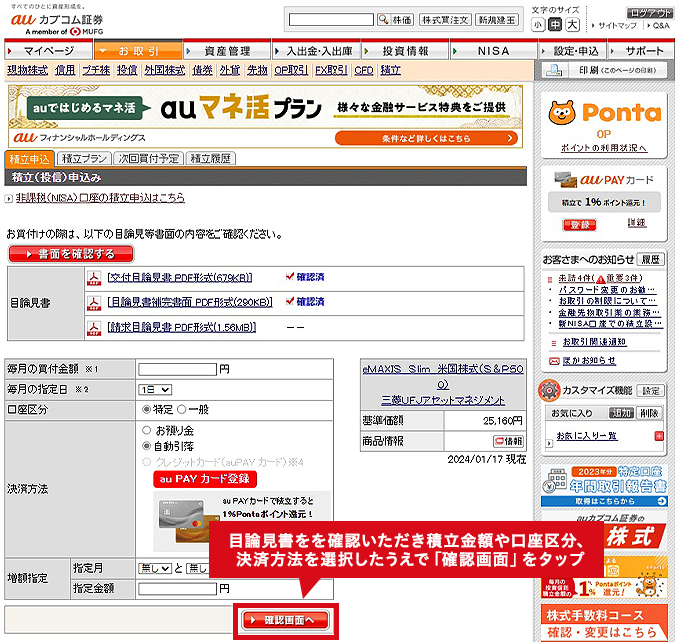Screen dimensions: 680x642
Task: Open the マイページ menu
Action: (49, 51)
